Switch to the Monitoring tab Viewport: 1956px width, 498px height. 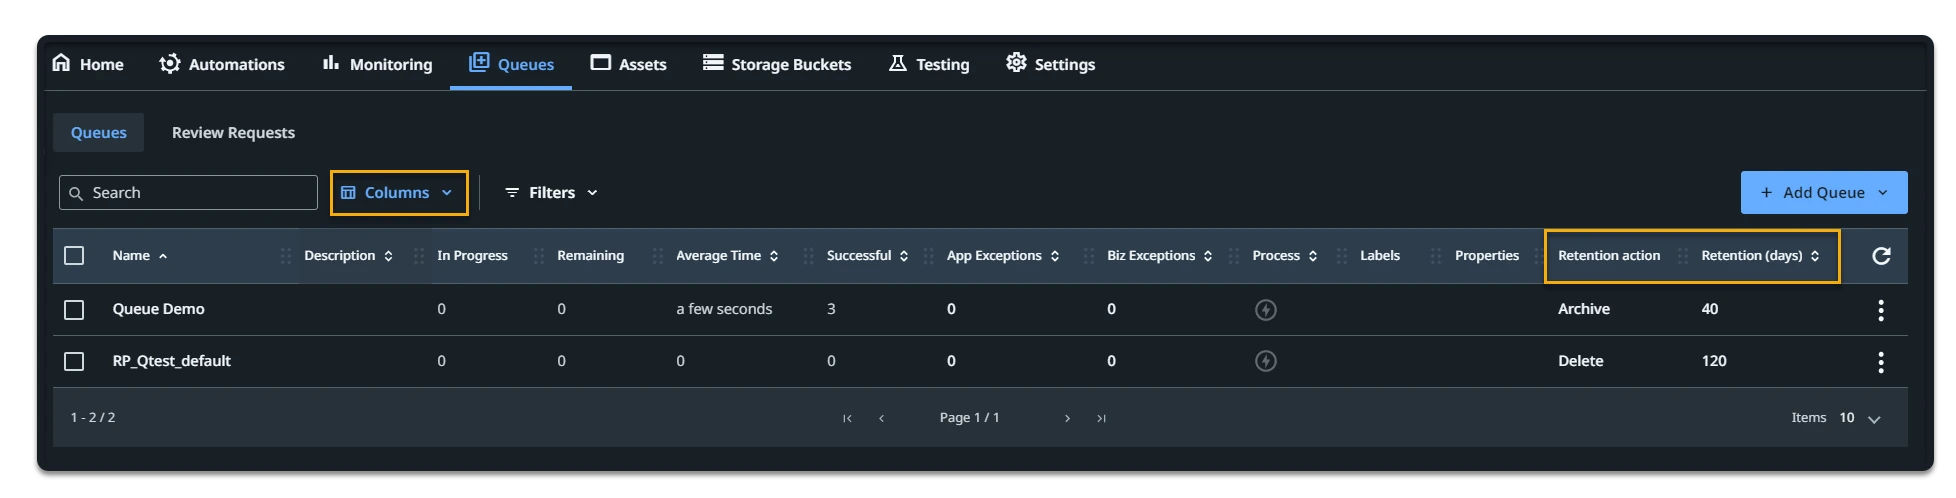(x=377, y=64)
